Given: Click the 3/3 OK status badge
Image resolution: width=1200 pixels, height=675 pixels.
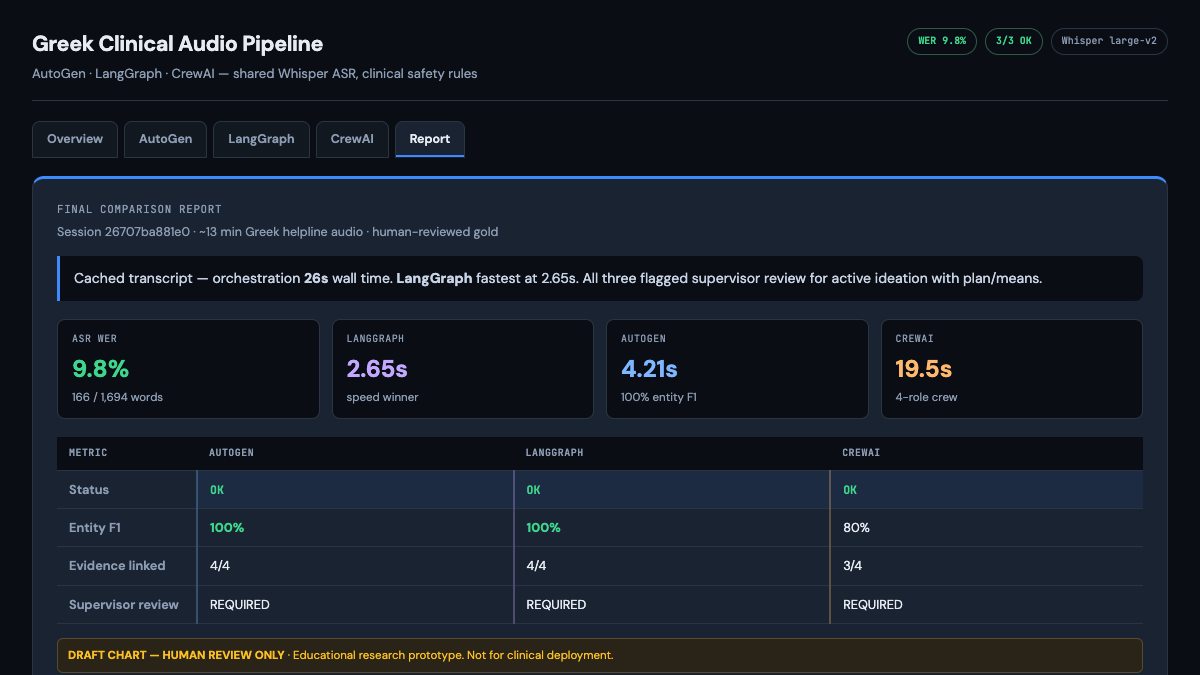Looking at the screenshot, I should click(x=1014, y=41).
